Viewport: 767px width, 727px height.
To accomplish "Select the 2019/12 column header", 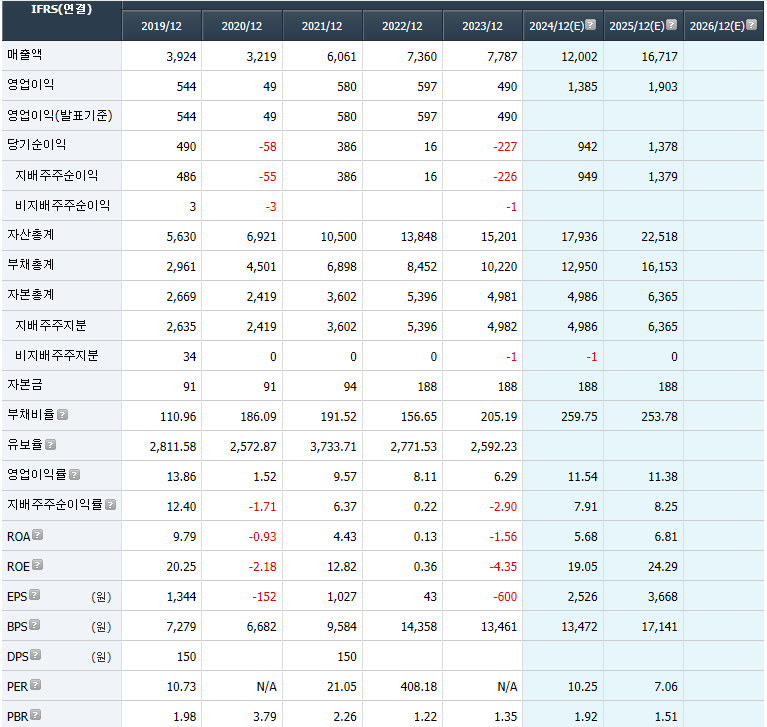I will click(162, 26).
